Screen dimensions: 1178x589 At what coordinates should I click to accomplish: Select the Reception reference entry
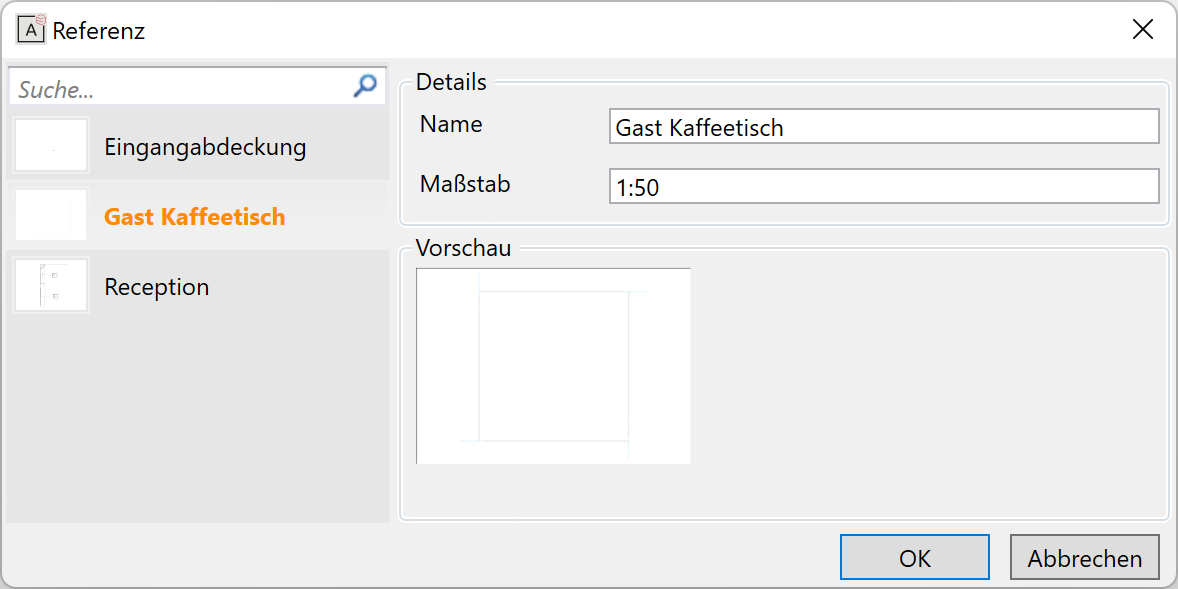(x=156, y=286)
